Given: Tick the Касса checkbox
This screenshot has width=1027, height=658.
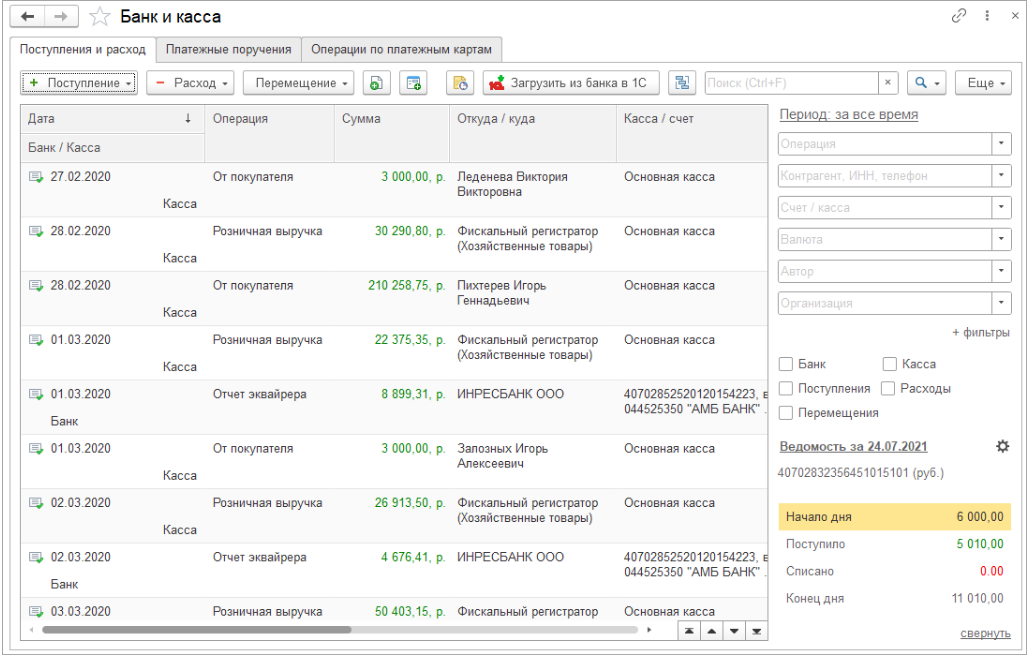Looking at the screenshot, I should coord(890,365).
